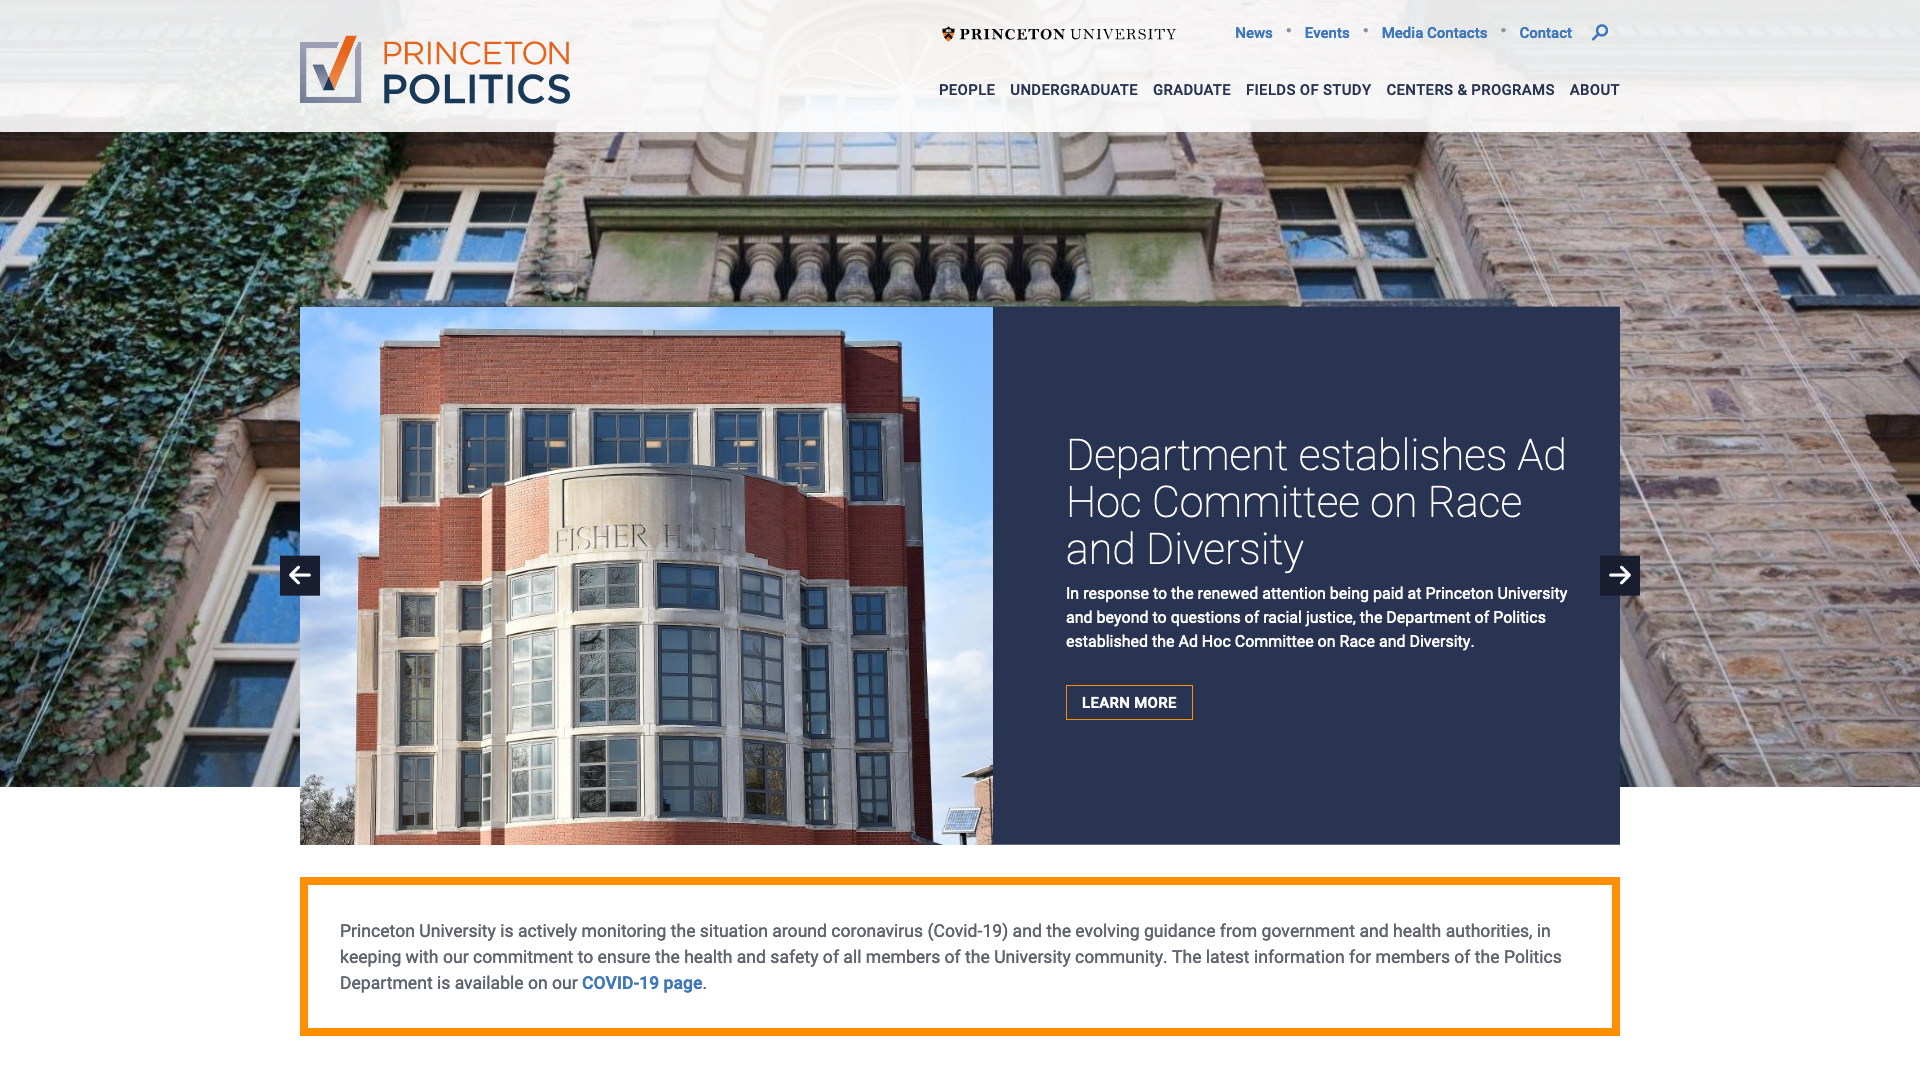This screenshot has height=1080, width=1920.
Task: Click the Ad Hoc Committee headline
Action: coord(1316,502)
